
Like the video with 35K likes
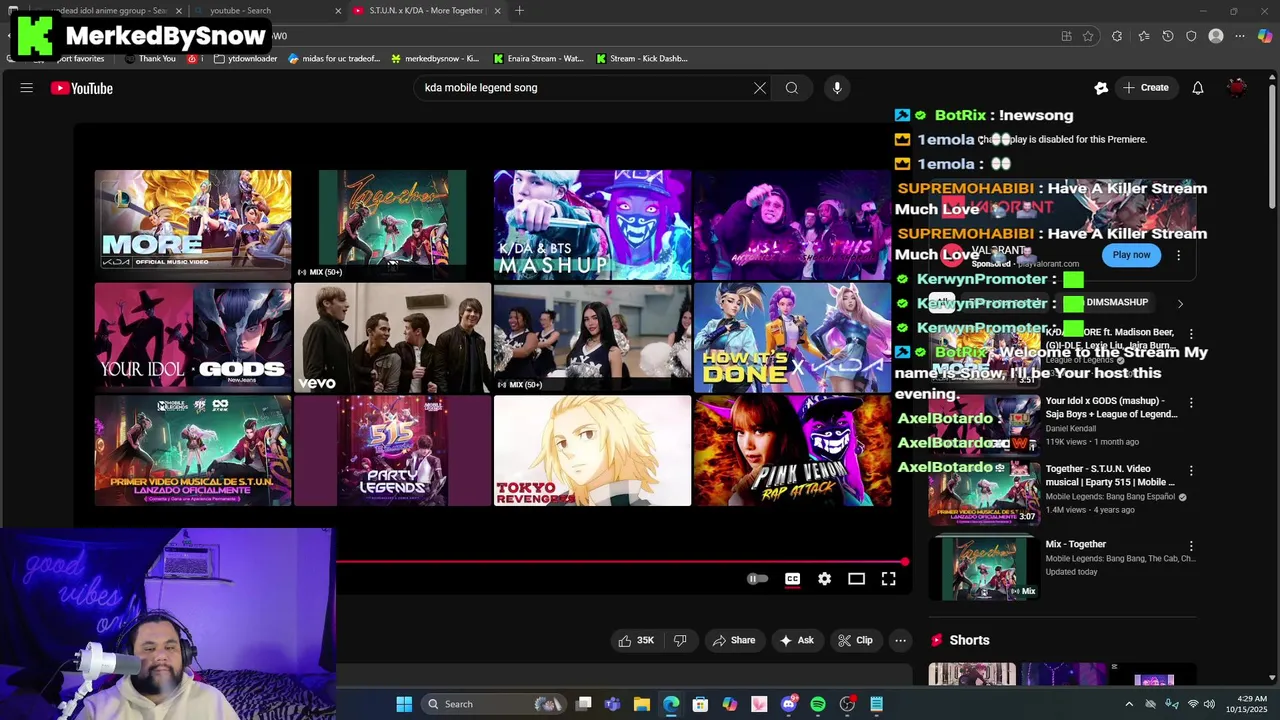(636, 640)
